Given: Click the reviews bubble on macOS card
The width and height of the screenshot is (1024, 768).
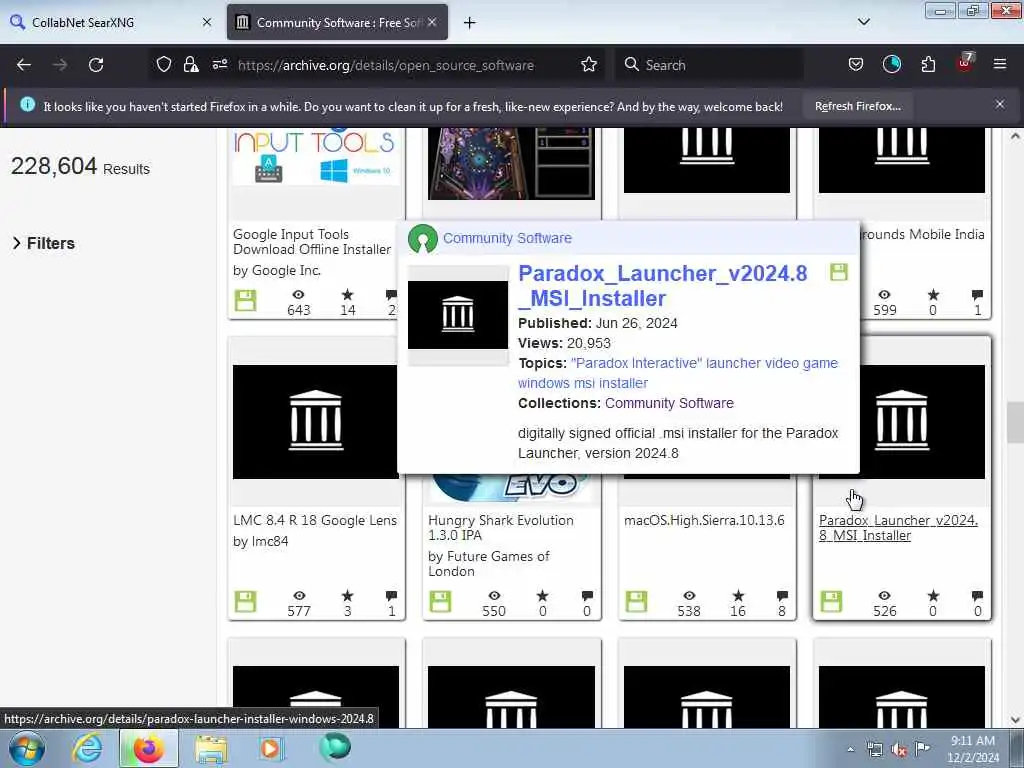Looking at the screenshot, I should 782,596.
